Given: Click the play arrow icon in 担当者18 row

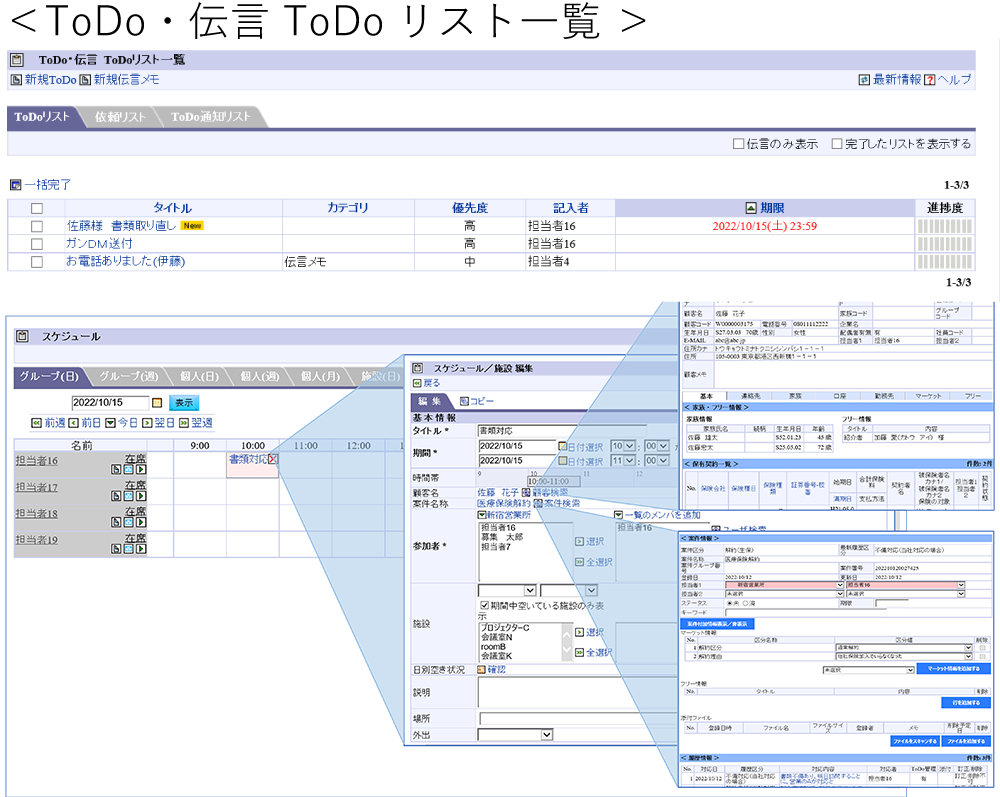Looking at the screenshot, I should [x=141, y=522].
